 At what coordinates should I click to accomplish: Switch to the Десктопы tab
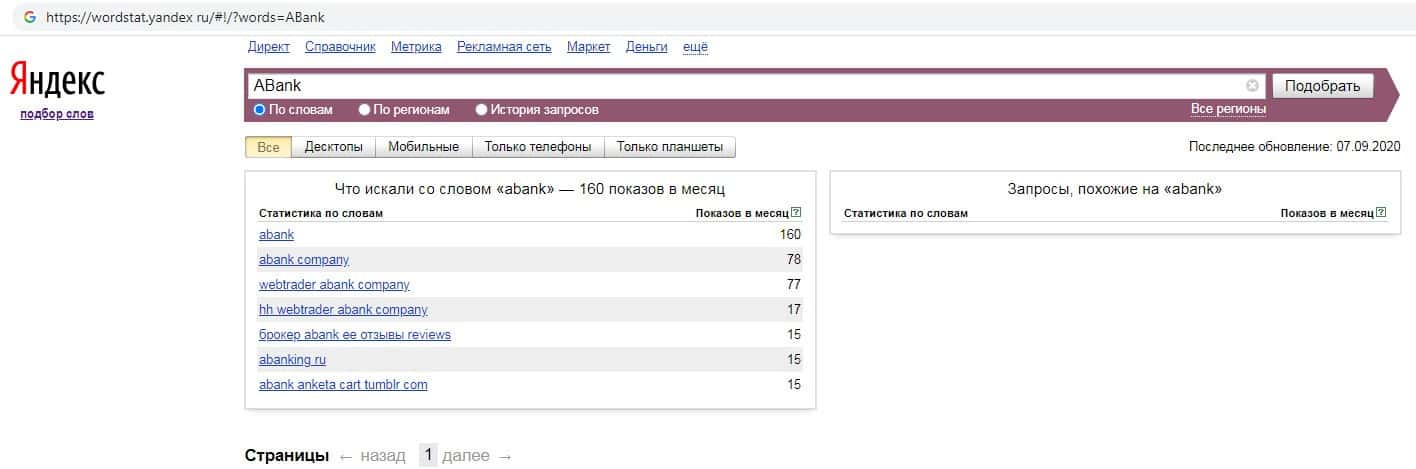(334, 147)
